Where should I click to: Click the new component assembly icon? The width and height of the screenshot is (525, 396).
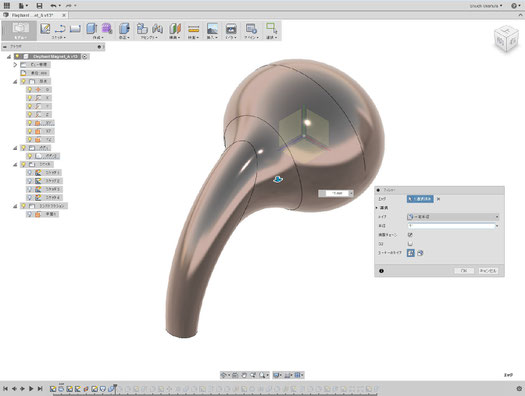pos(142,28)
